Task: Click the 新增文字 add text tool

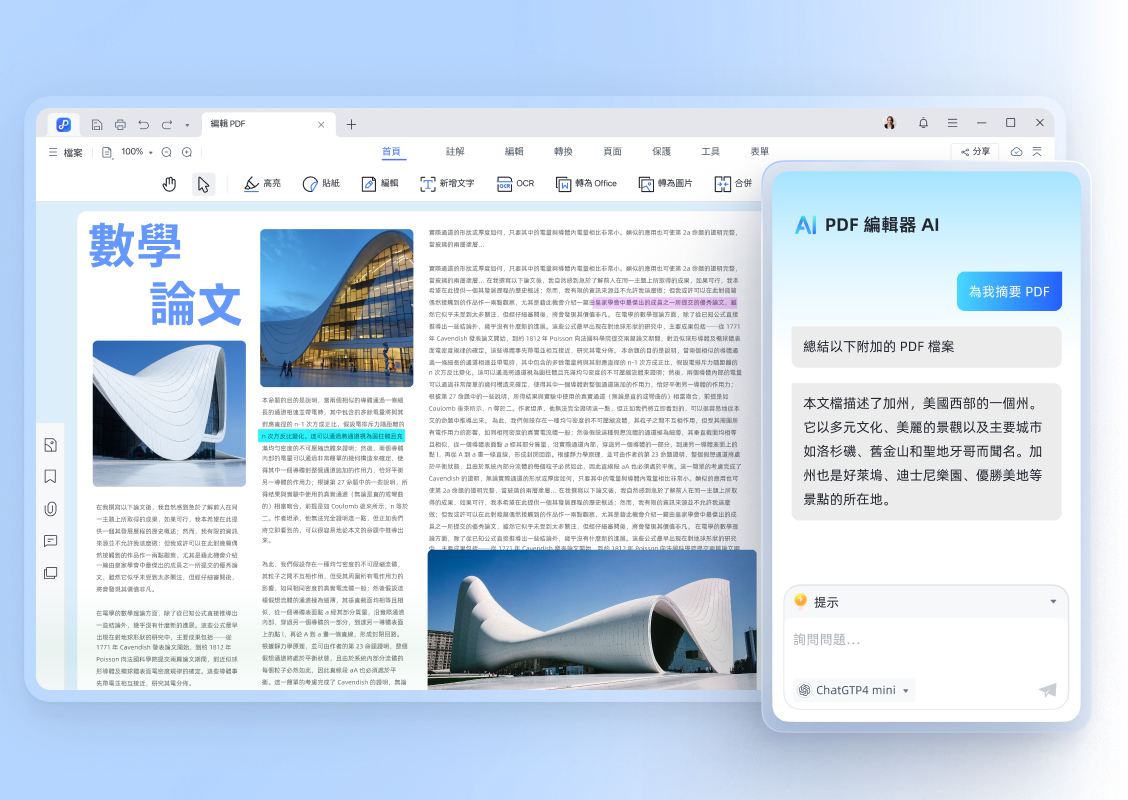Action: click(x=447, y=184)
